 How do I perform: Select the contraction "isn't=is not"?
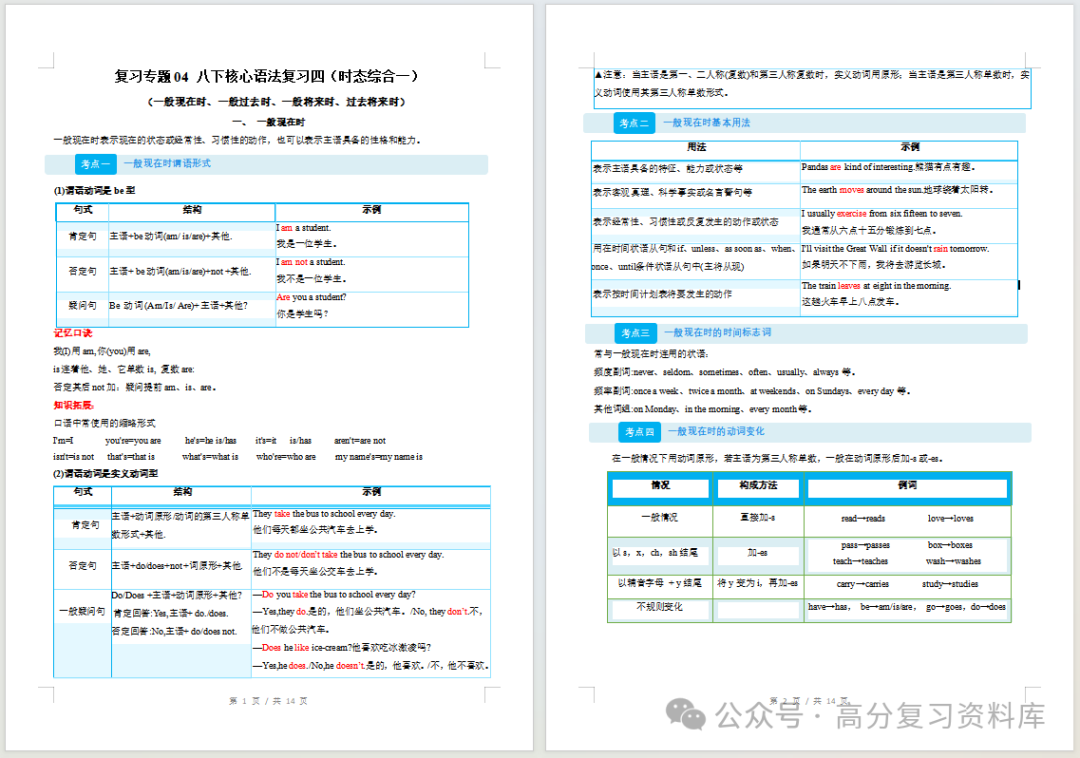click(x=74, y=456)
